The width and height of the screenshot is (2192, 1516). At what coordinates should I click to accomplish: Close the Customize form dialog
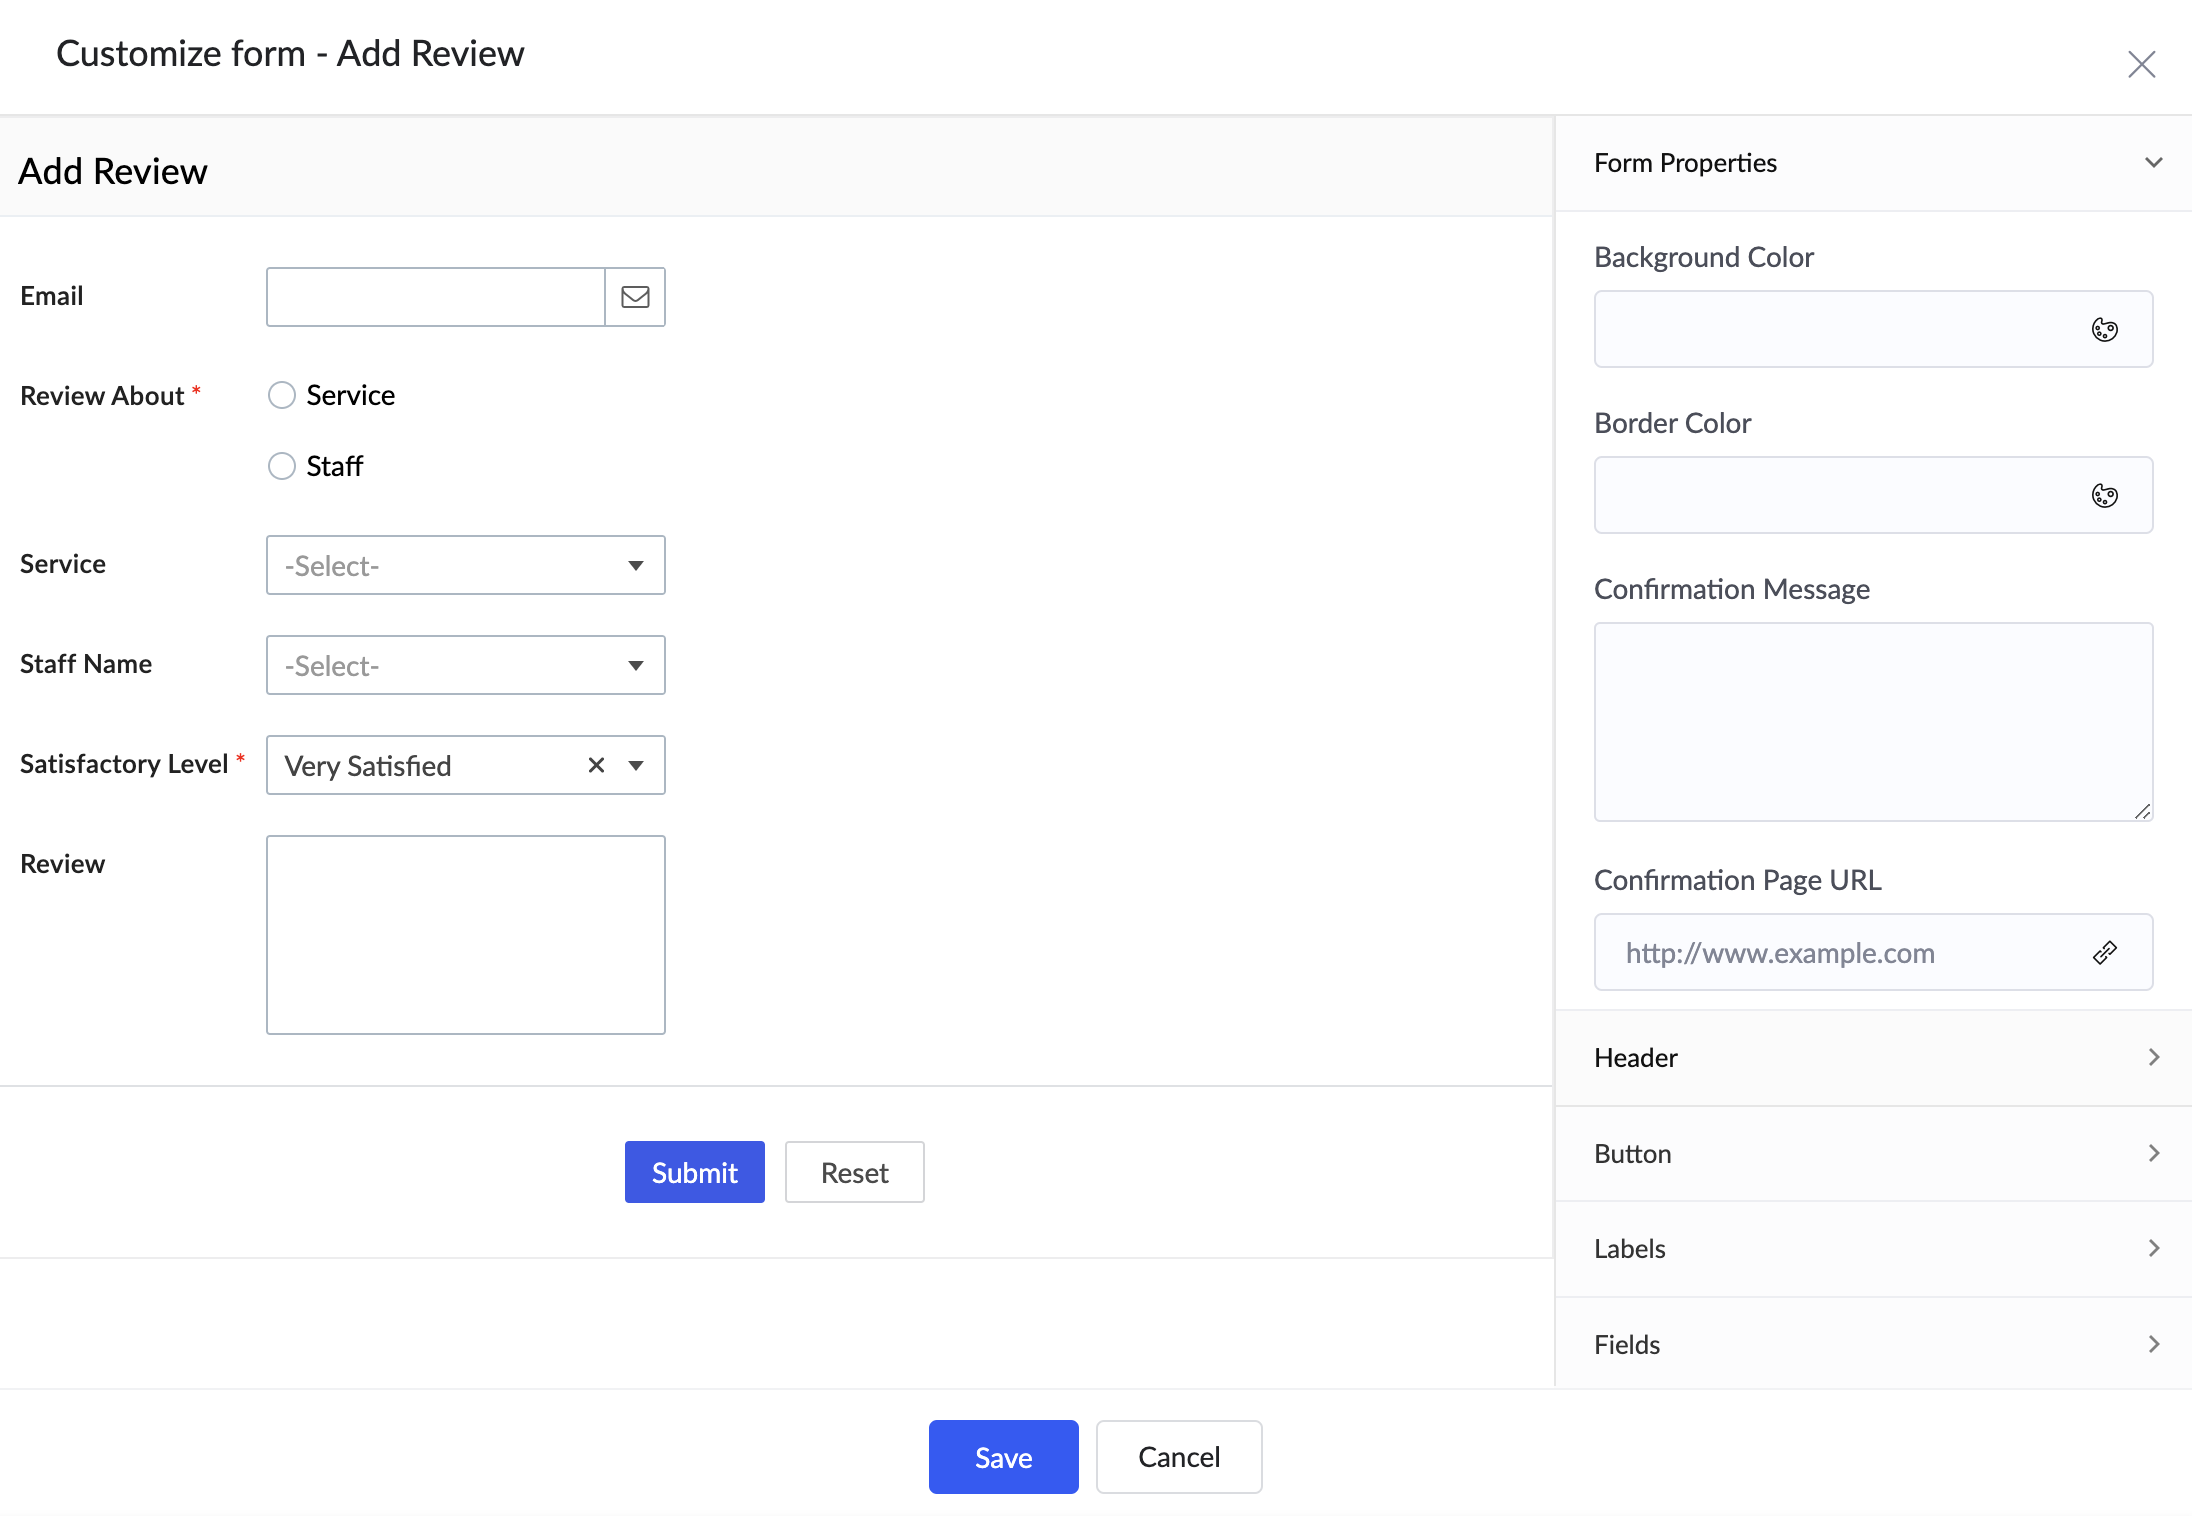(x=2141, y=65)
